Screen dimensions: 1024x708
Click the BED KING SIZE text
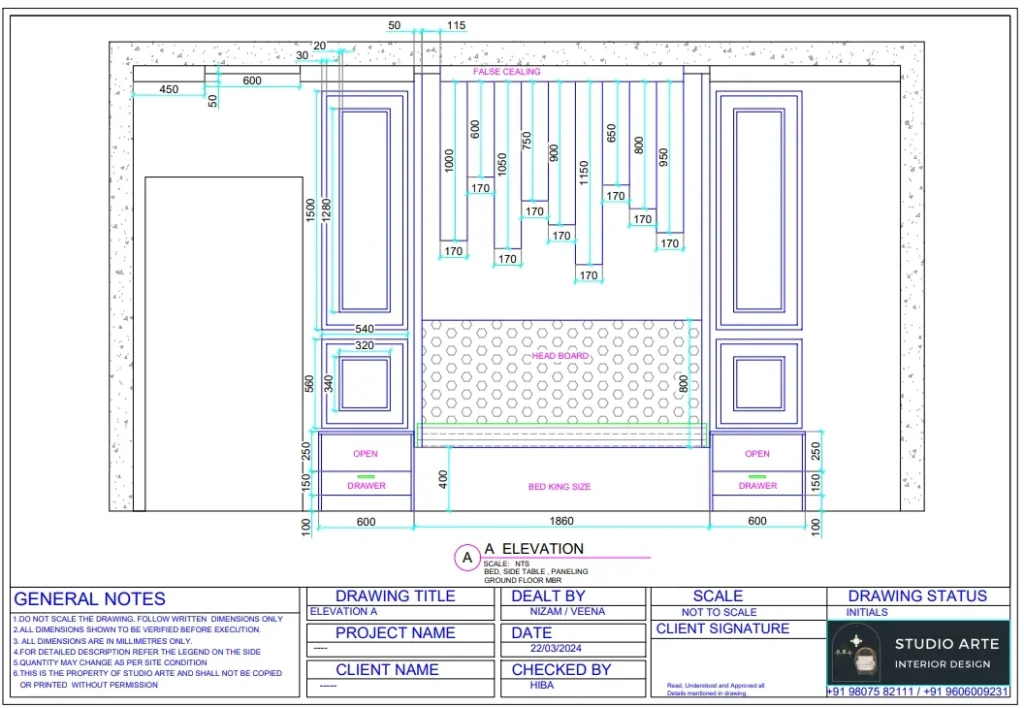click(x=560, y=487)
